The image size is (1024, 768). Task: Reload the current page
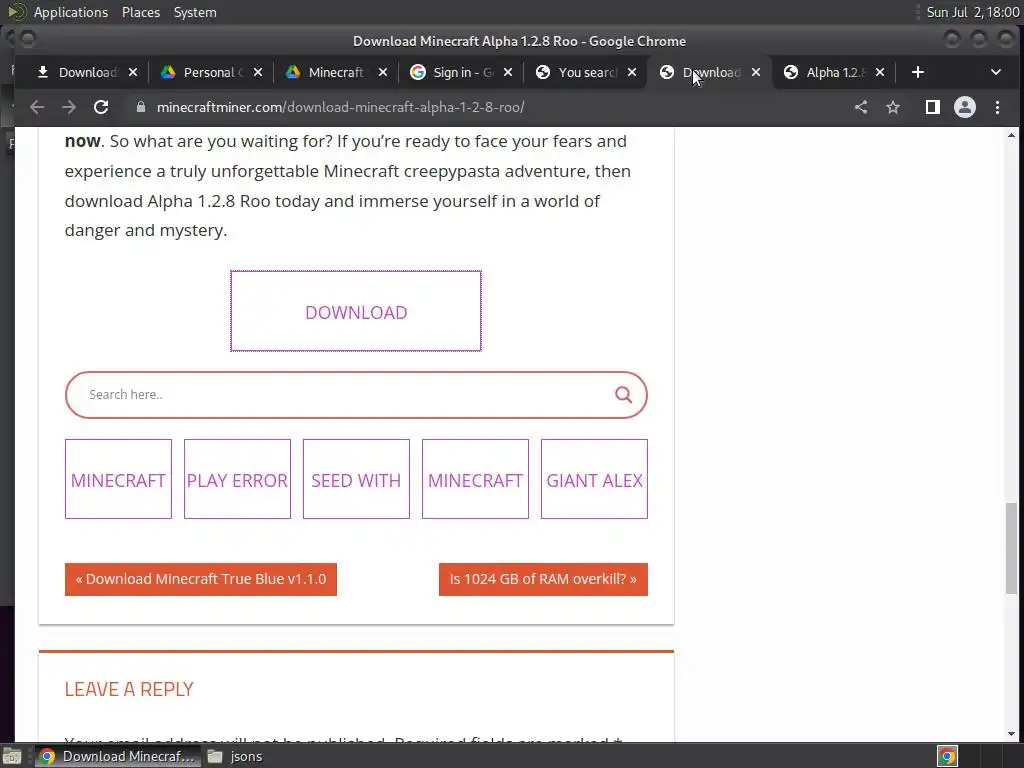[101, 107]
